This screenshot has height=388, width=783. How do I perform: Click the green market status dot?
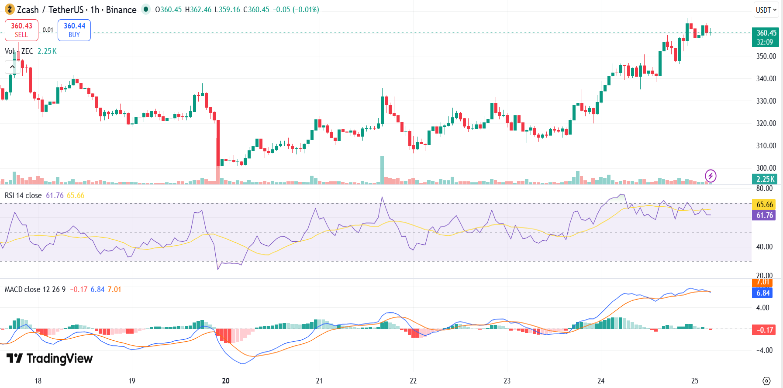(x=145, y=9)
